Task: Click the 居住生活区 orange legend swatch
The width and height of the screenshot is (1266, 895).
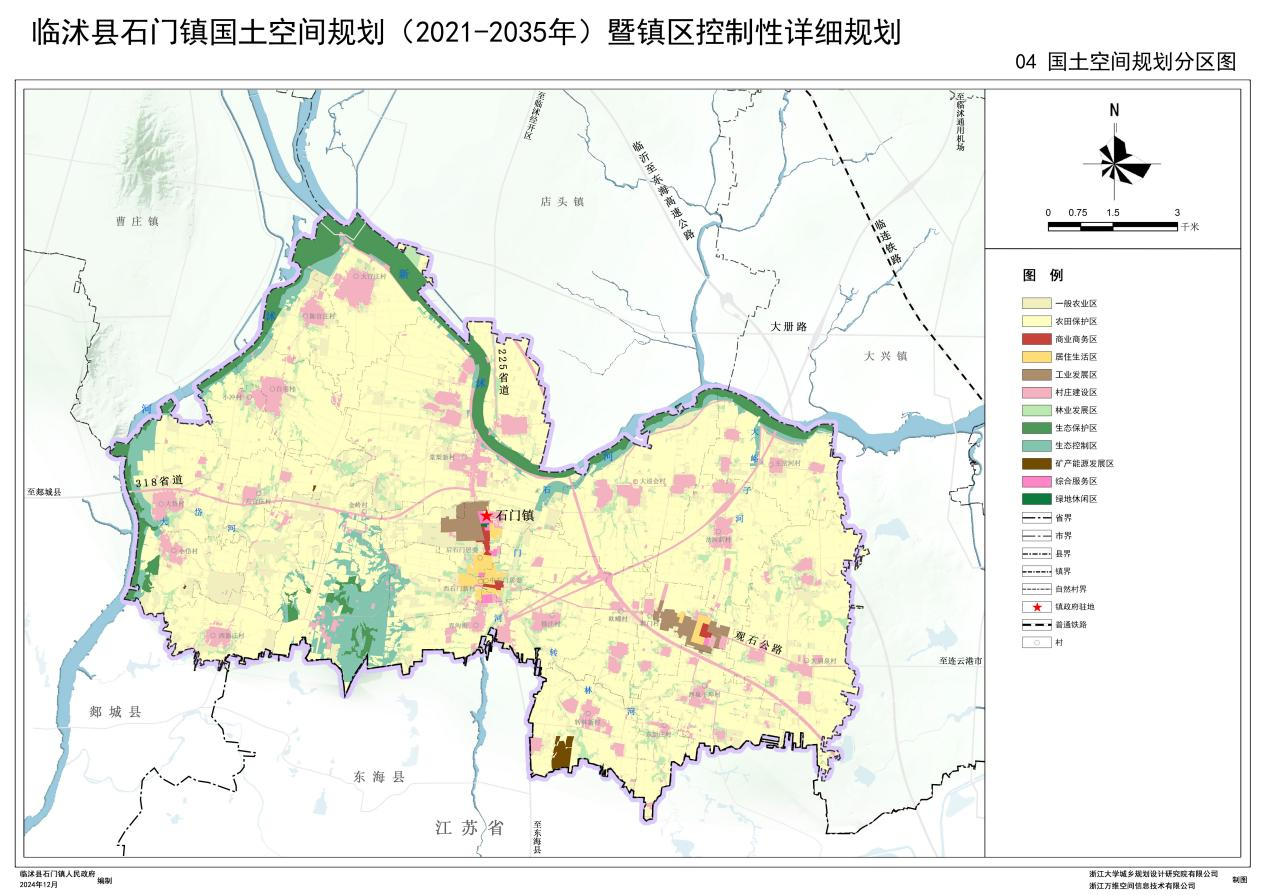Action: click(1035, 357)
